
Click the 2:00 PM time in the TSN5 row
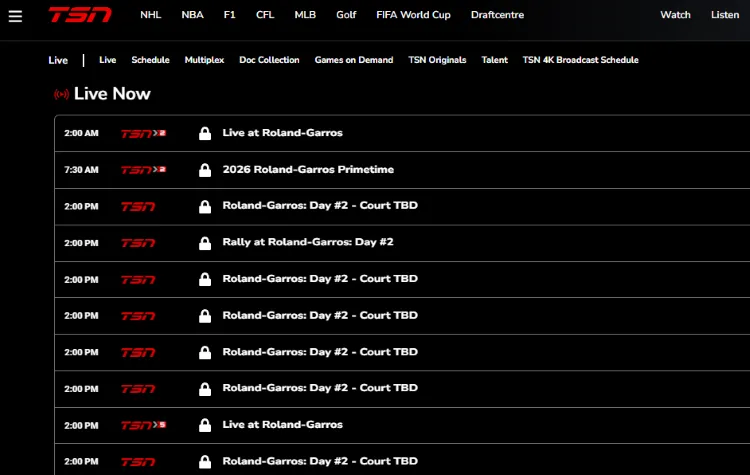coord(81,426)
